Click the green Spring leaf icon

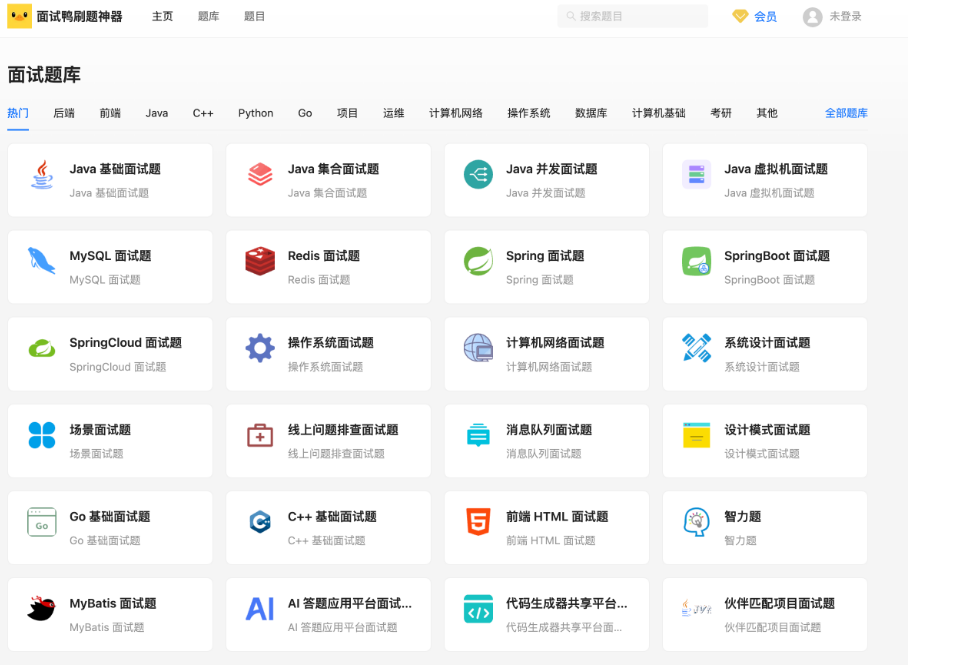[479, 261]
